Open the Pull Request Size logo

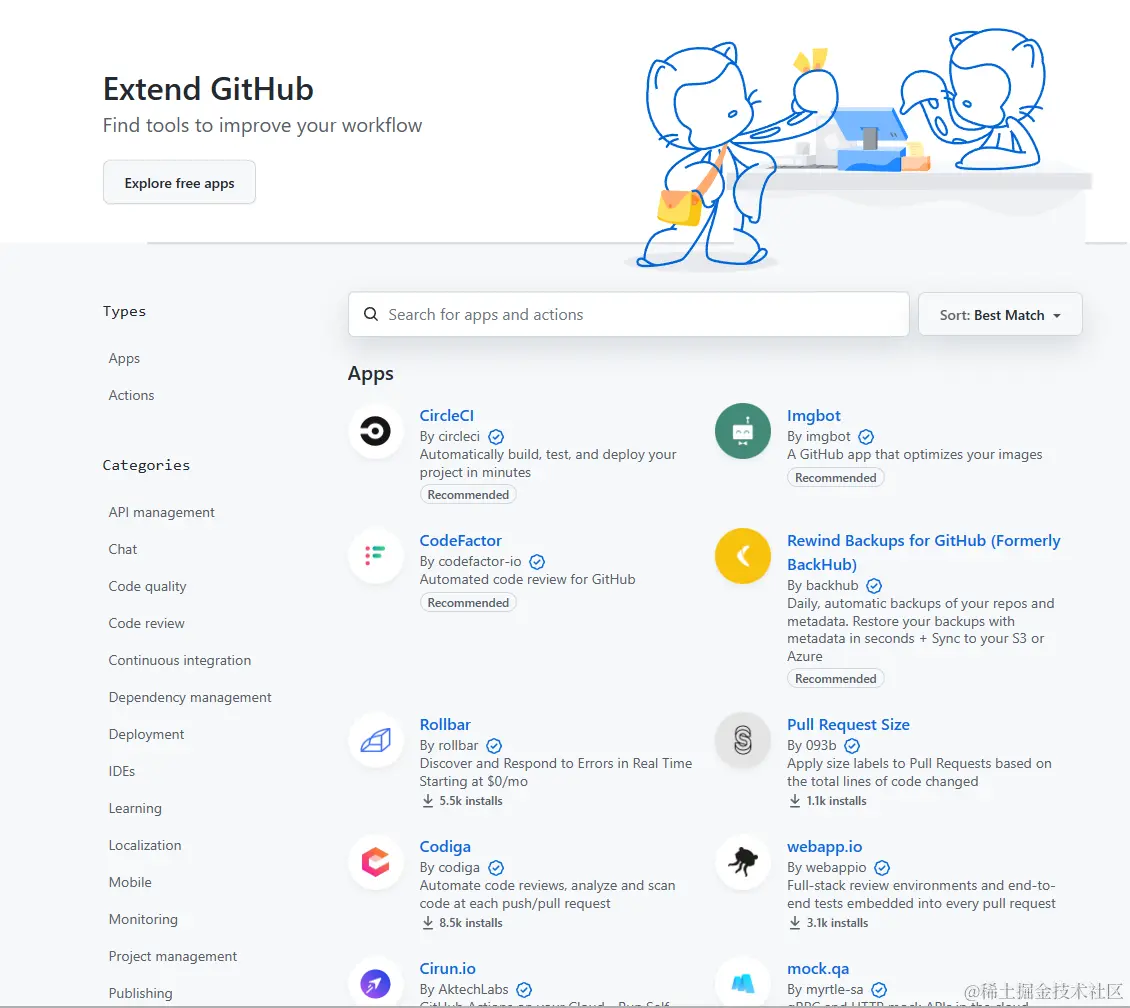(x=742, y=740)
